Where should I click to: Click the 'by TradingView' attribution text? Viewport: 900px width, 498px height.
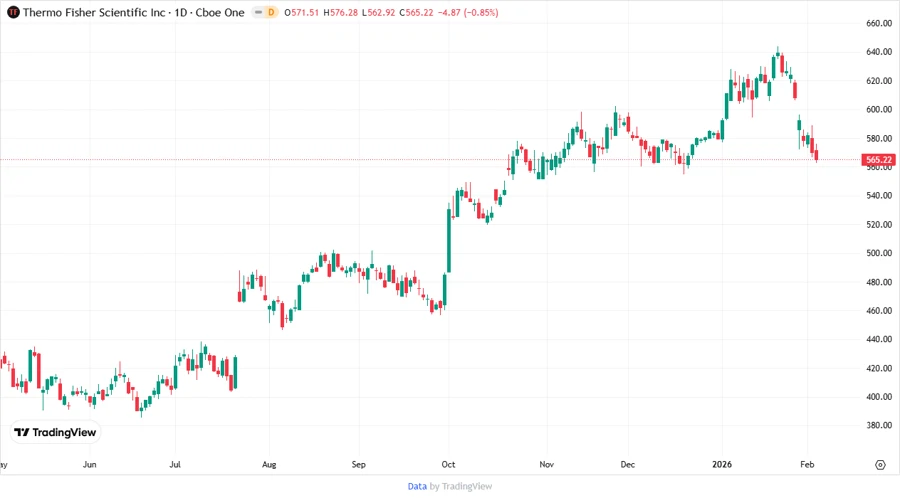(x=461, y=486)
